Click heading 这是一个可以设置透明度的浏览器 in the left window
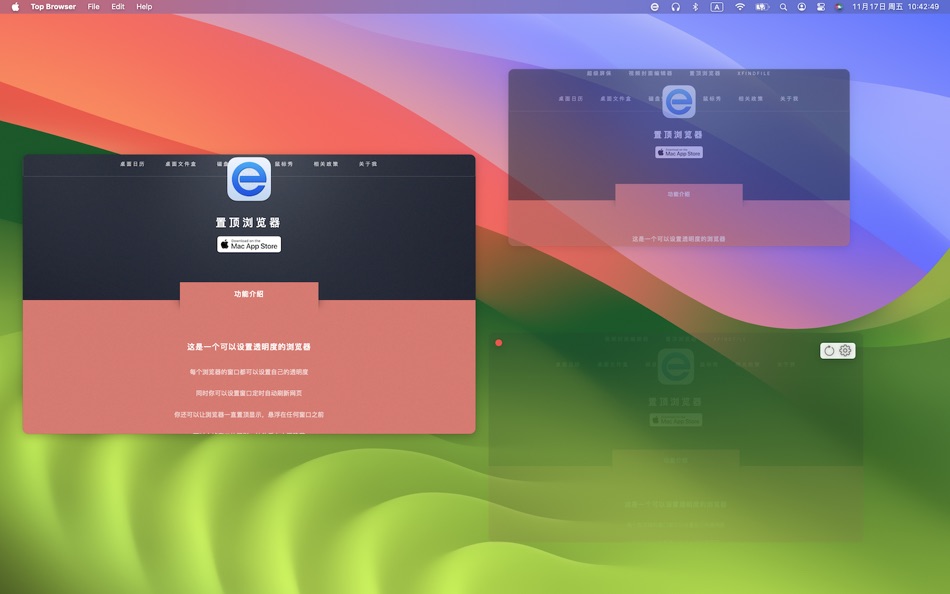This screenshot has width=950, height=594. coord(248,347)
